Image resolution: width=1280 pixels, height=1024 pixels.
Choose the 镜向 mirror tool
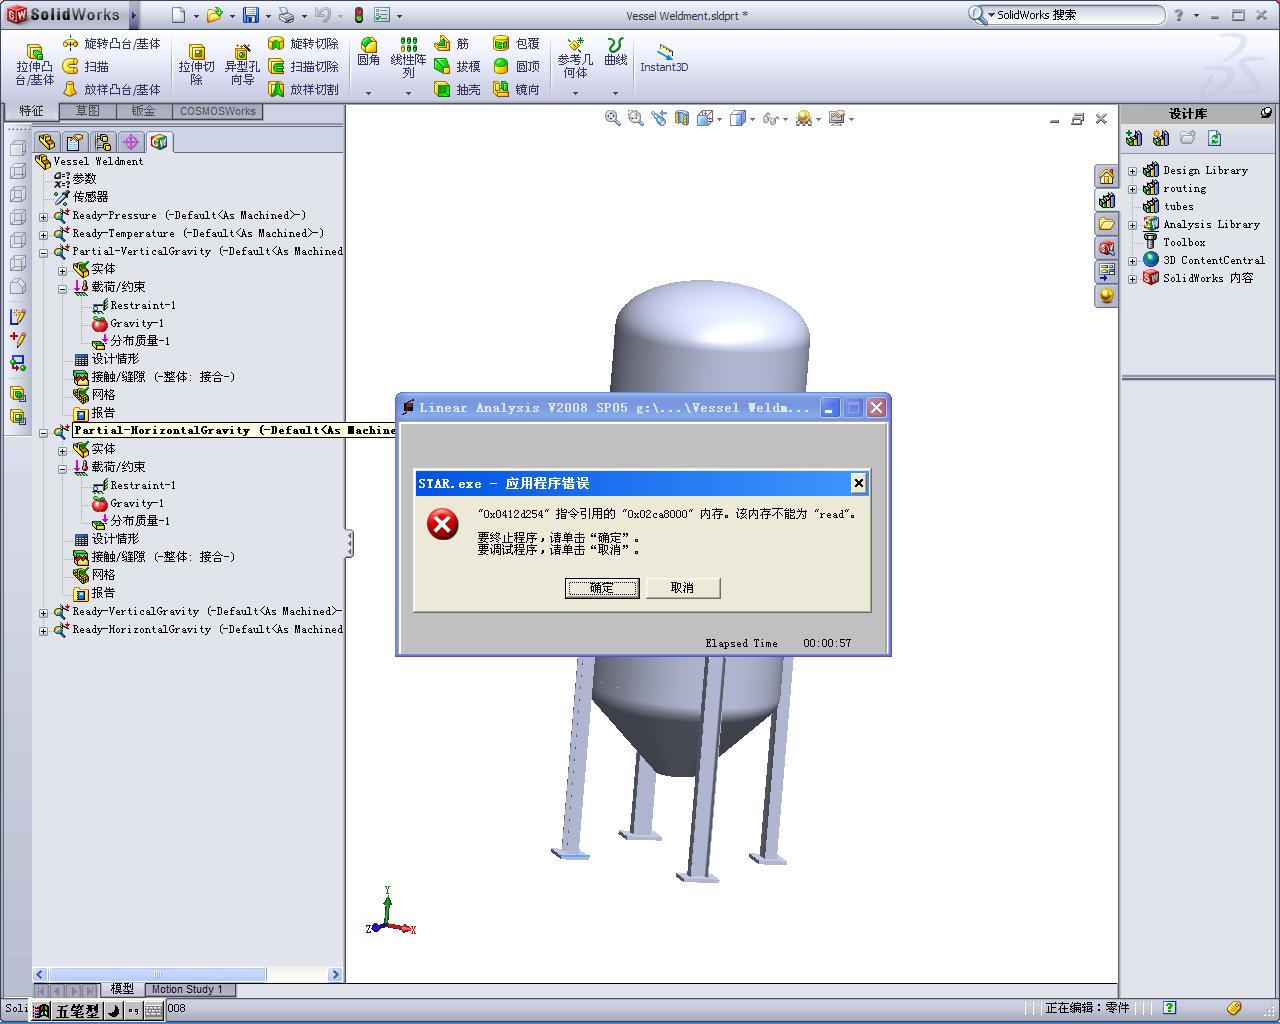(516, 89)
